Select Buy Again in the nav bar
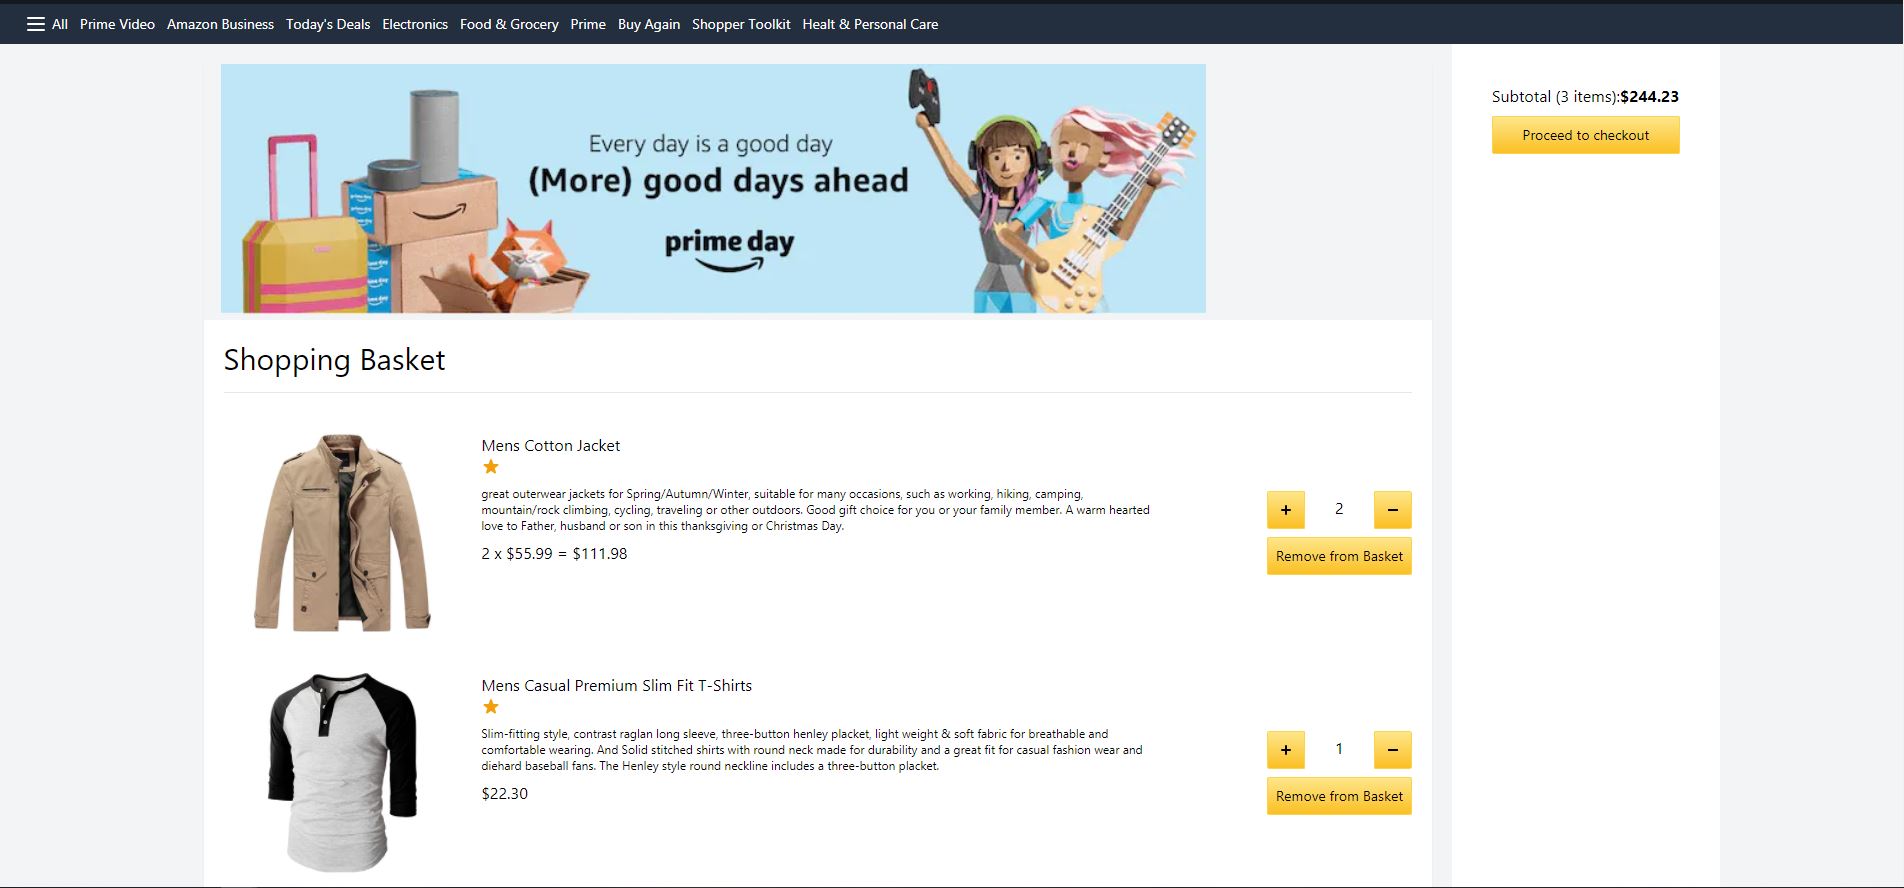Screen dimensions: 1904x888 coord(649,24)
